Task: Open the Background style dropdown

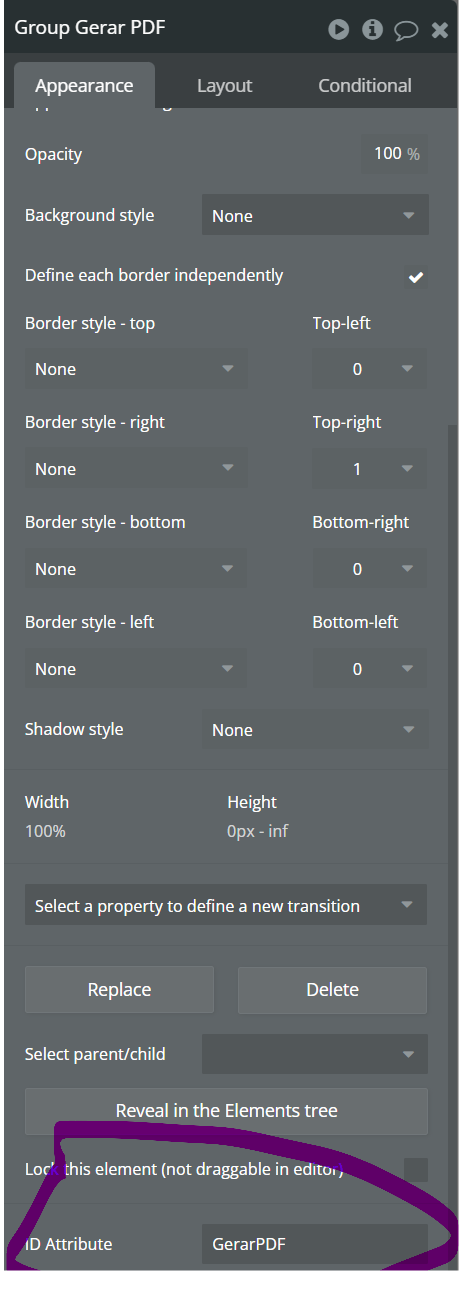Action: (315, 216)
